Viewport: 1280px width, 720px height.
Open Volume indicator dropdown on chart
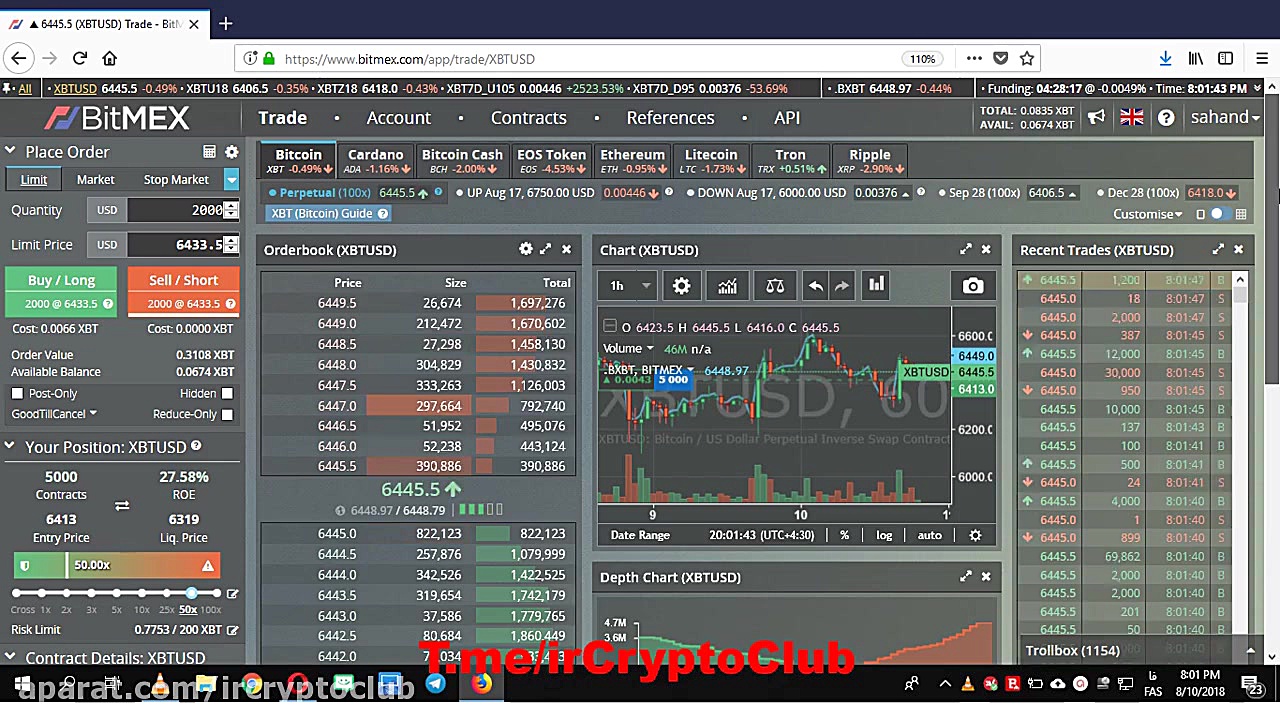point(650,348)
